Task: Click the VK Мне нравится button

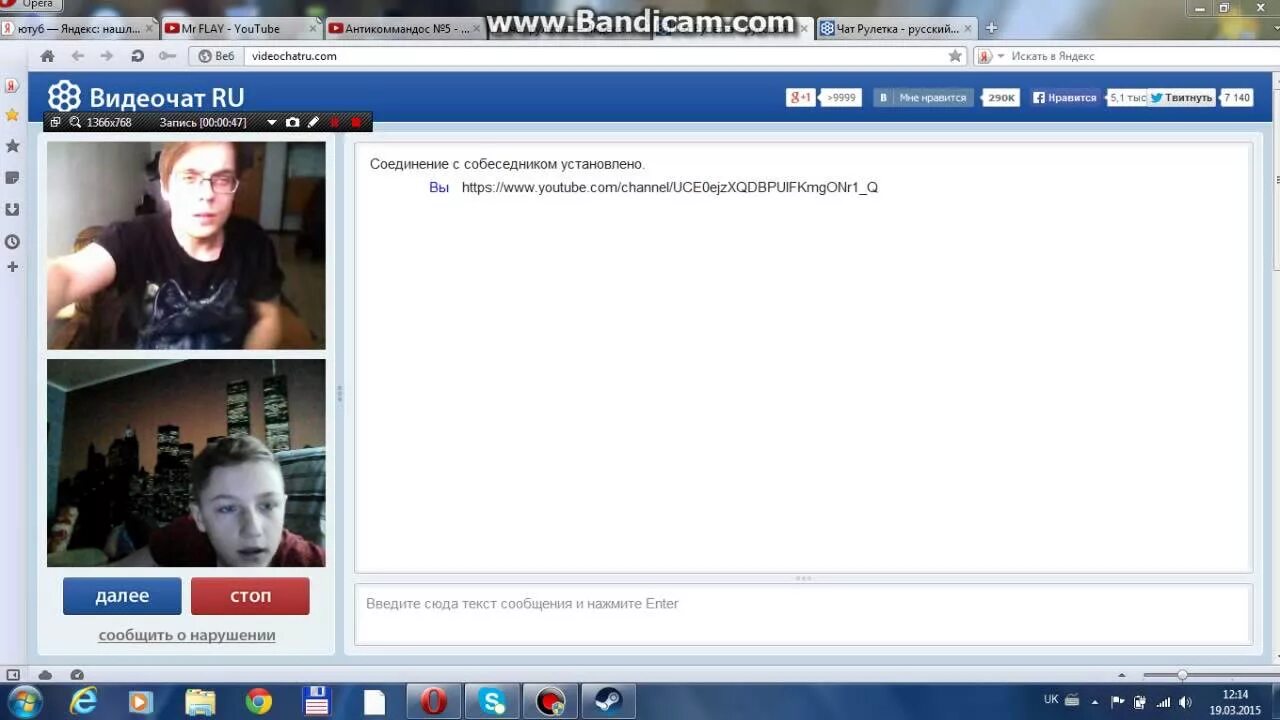Action: point(923,97)
